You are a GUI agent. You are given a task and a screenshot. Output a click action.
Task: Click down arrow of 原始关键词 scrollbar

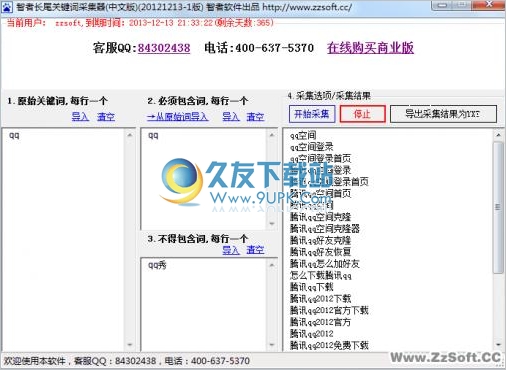coord(130,345)
